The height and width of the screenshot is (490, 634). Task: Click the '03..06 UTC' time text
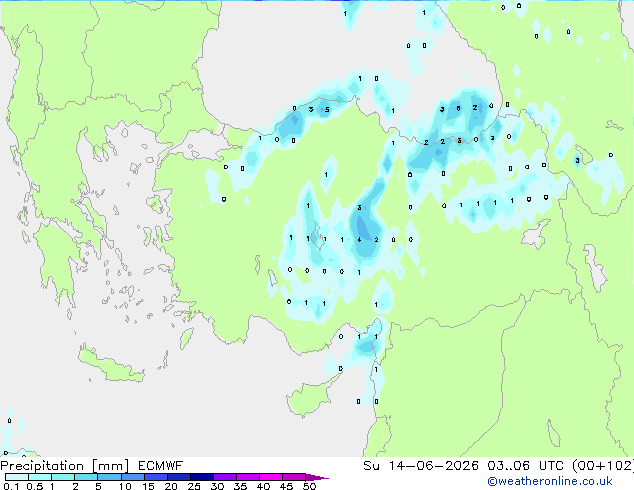point(528,466)
